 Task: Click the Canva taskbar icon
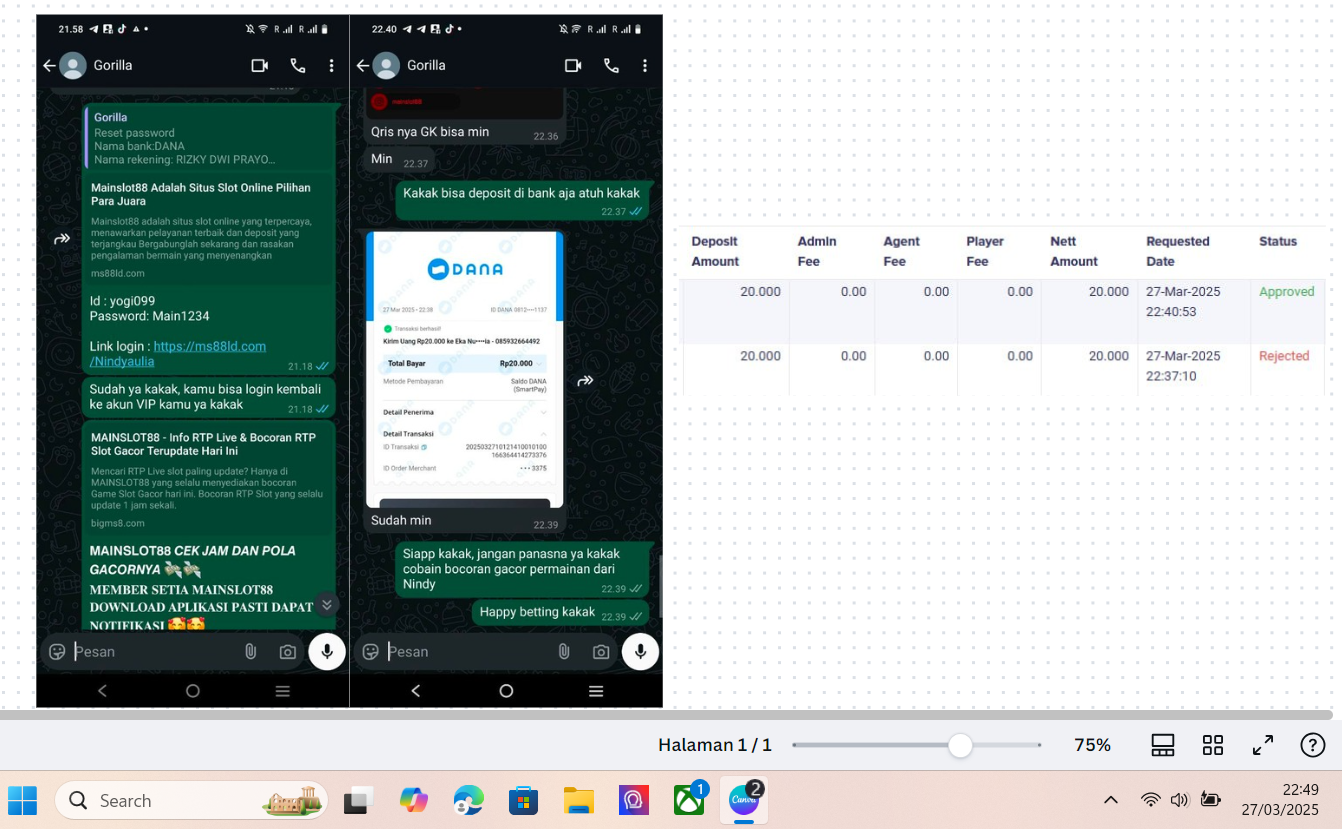(744, 800)
